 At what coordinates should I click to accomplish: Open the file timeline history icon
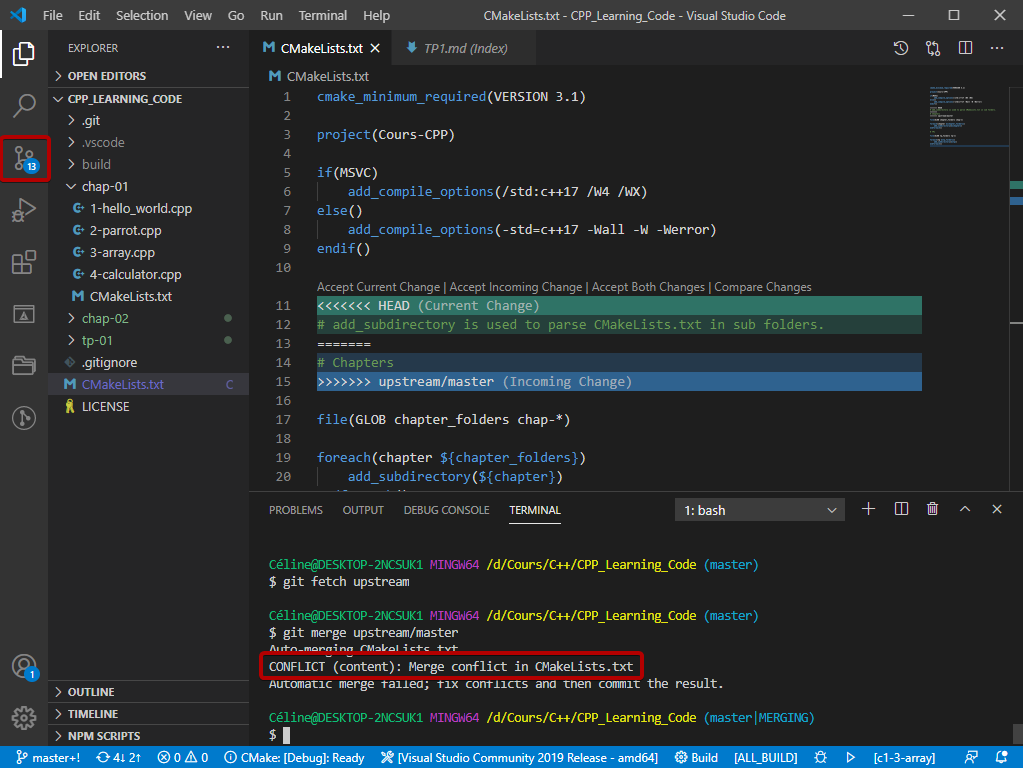click(901, 48)
